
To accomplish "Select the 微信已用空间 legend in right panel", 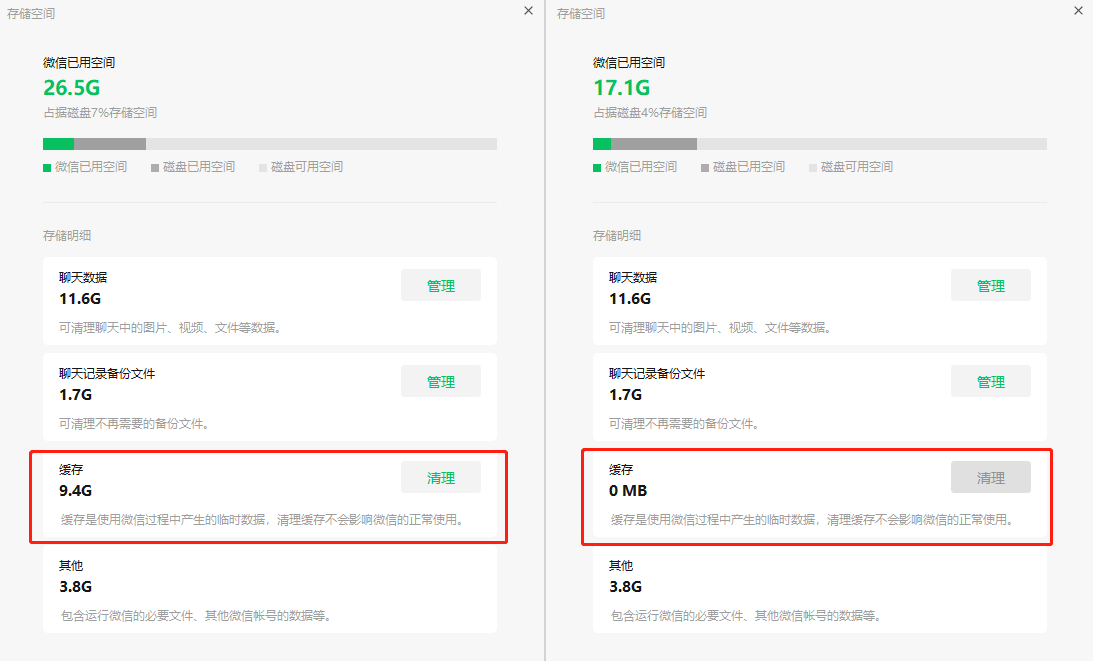I will pyautogui.click(x=595, y=167).
